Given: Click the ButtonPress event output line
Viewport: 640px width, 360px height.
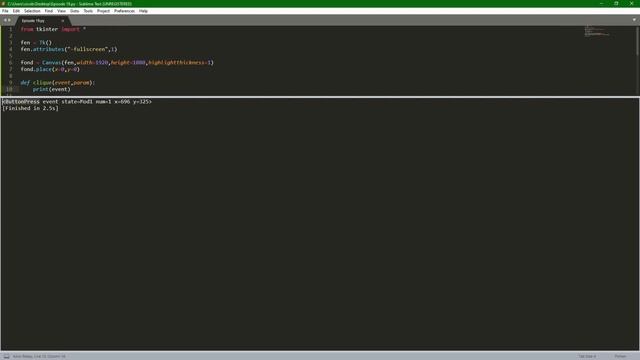Looking at the screenshot, I should point(77,102).
